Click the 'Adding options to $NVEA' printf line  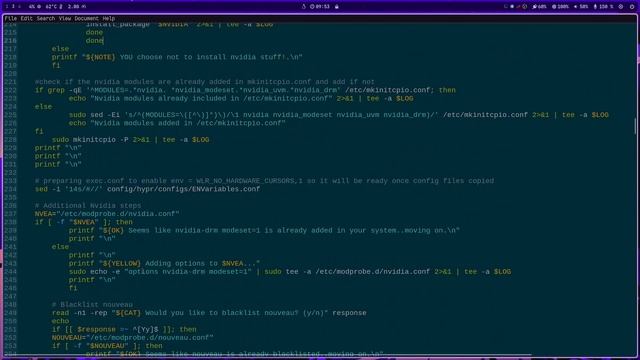click(x=164, y=263)
